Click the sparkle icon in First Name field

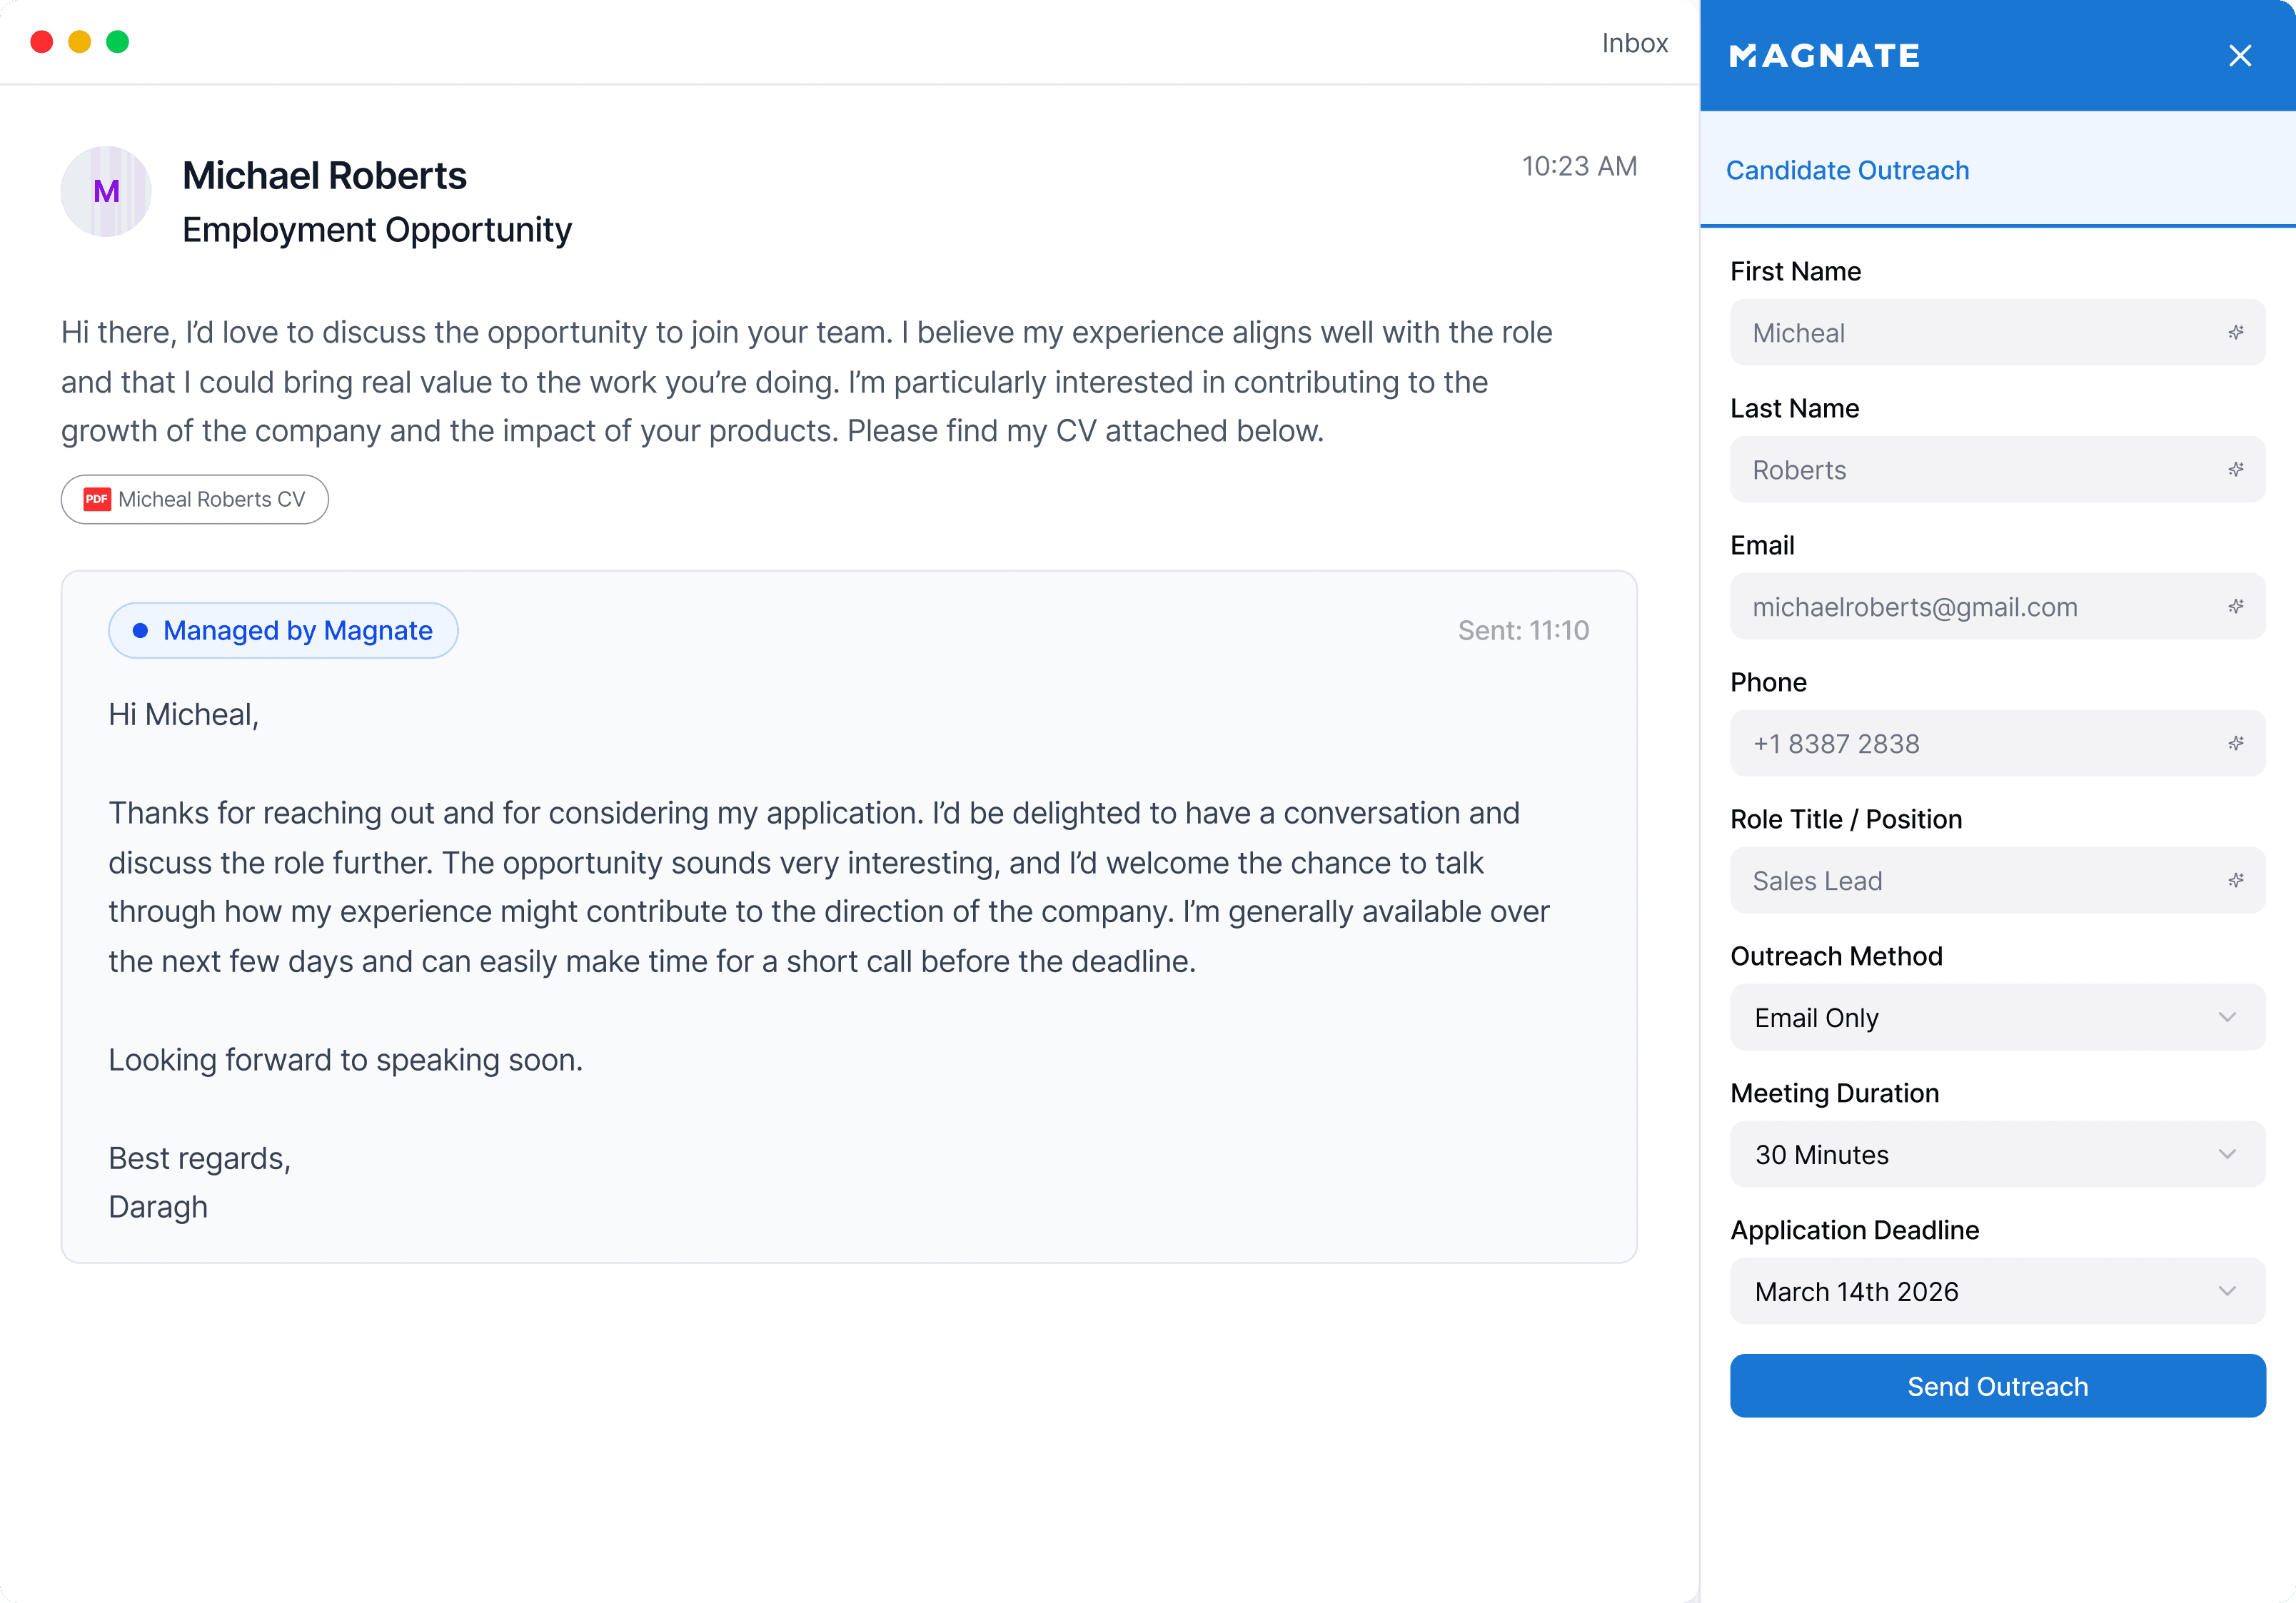point(2236,332)
